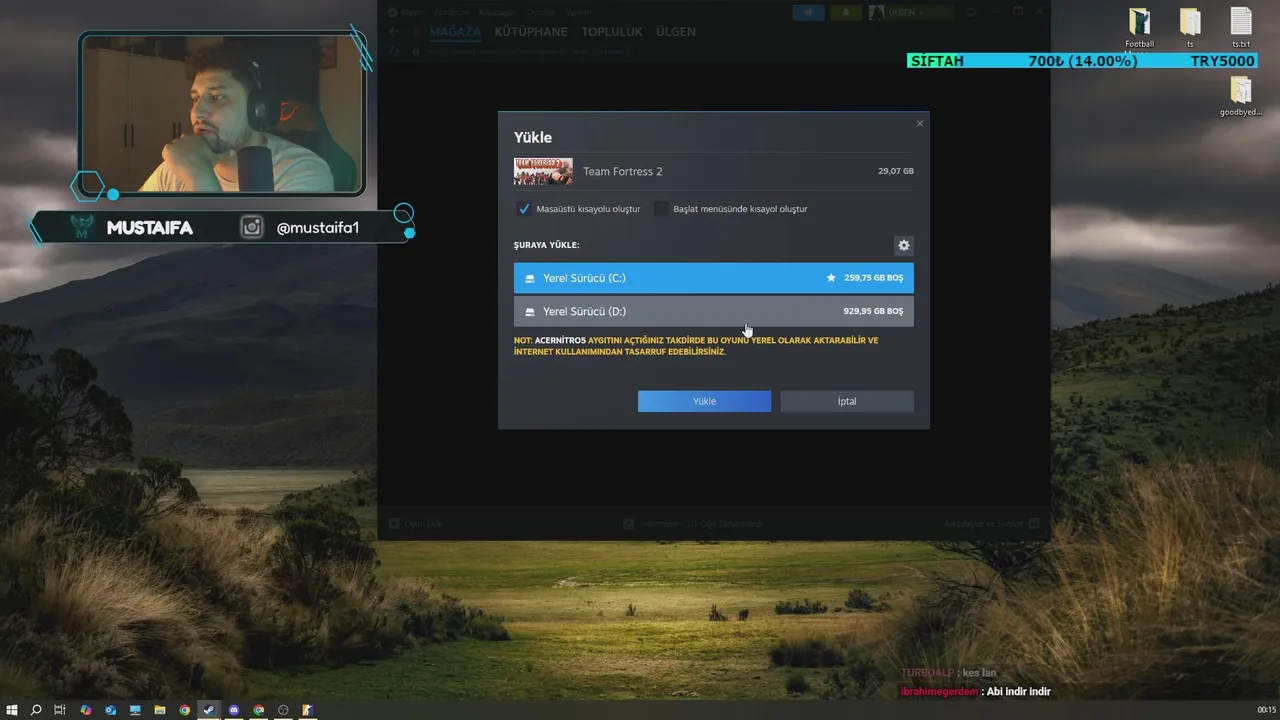Open KÜTÜPHANE tab in Steam window

531,32
